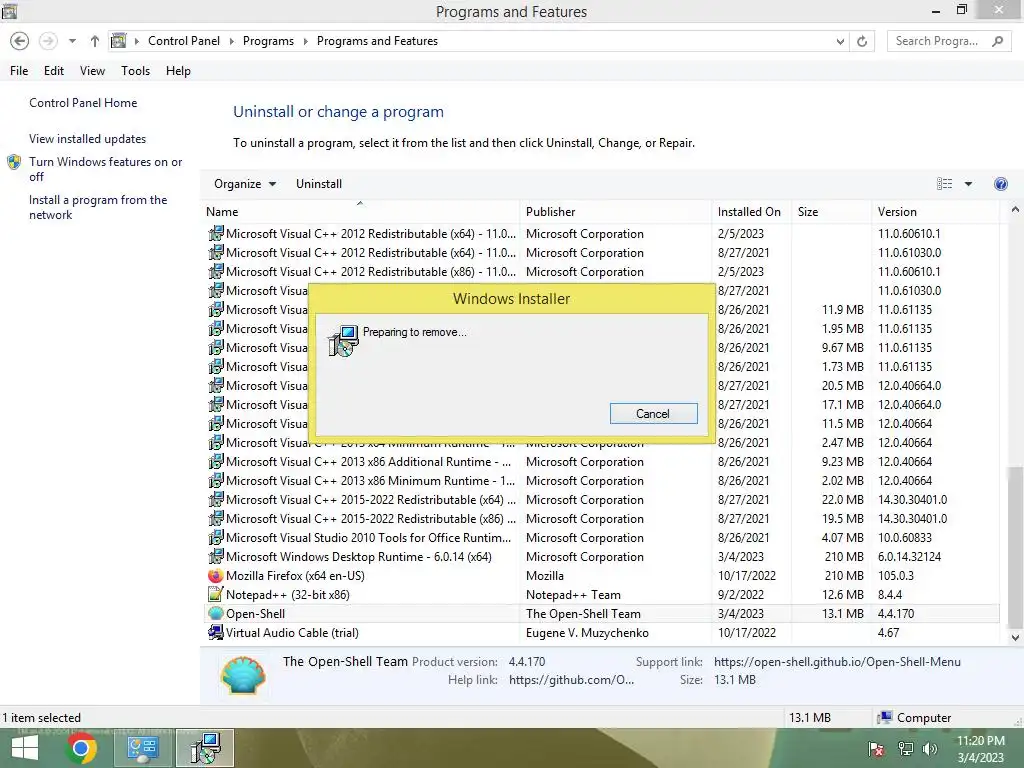Go back with the Back arrow
Image resolution: width=1024 pixels, height=768 pixels.
[x=20, y=41]
